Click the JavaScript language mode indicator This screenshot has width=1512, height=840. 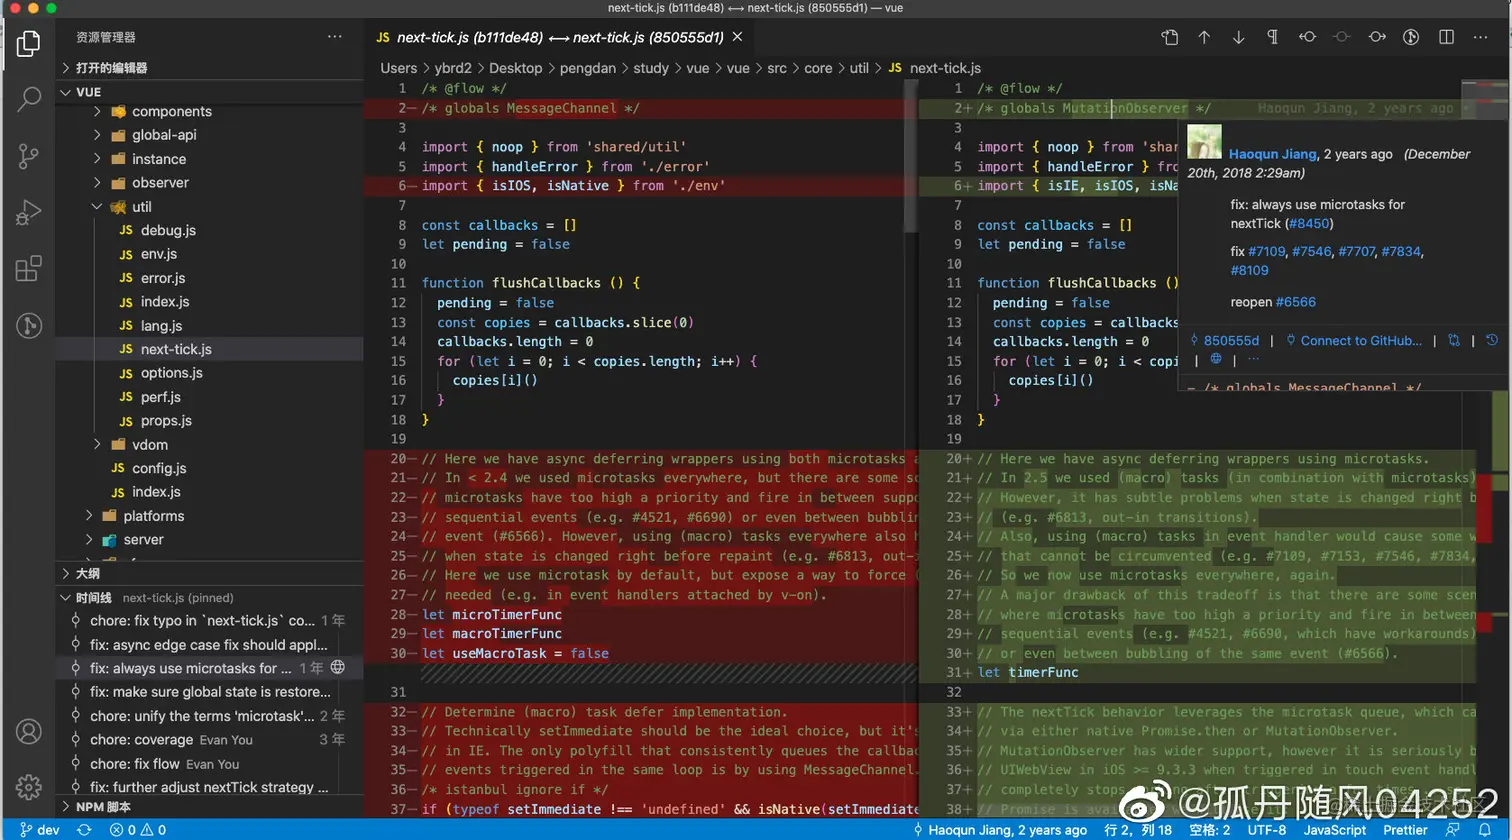[x=1334, y=829]
